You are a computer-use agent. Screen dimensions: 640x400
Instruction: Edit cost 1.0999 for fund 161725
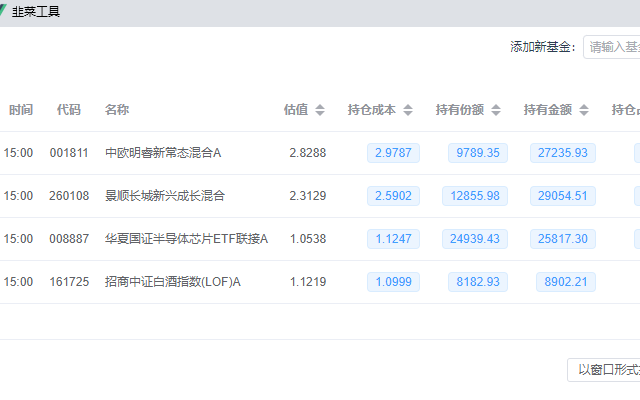[x=393, y=282]
